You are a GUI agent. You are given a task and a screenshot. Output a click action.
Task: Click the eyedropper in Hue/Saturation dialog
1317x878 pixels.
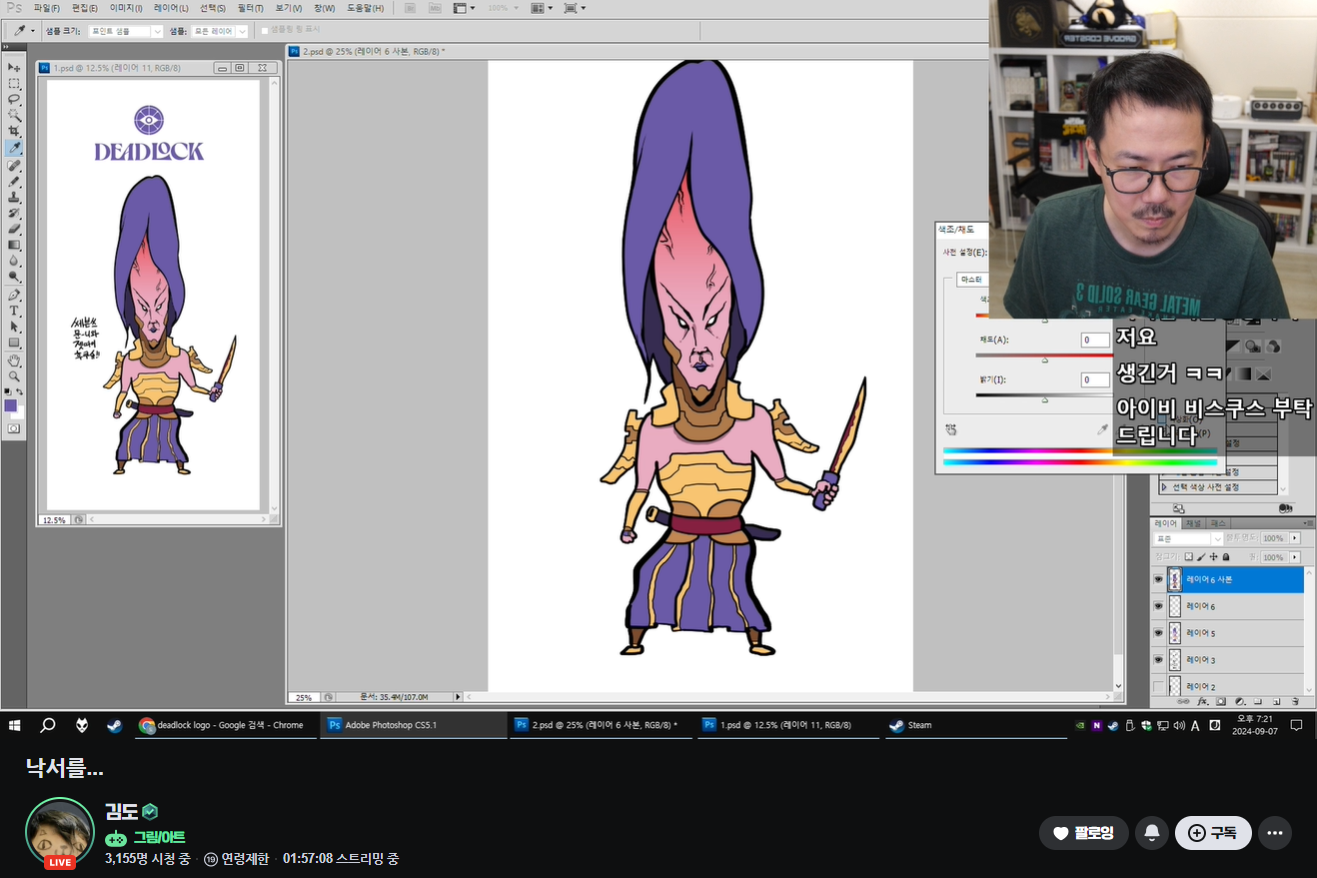point(1103,429)
